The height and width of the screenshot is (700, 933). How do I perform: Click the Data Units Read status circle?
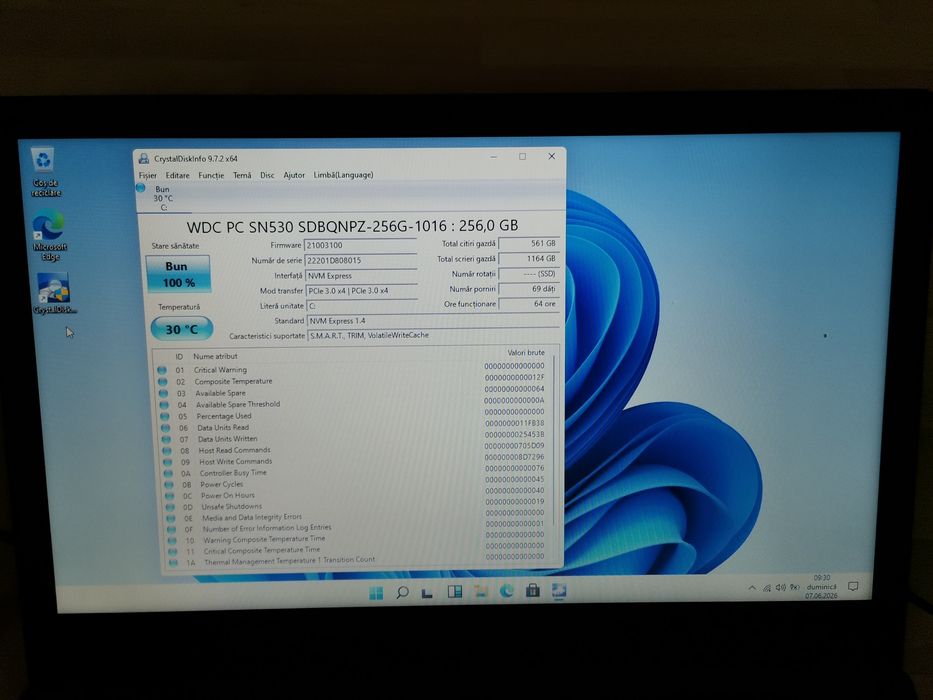pos(166,427)
